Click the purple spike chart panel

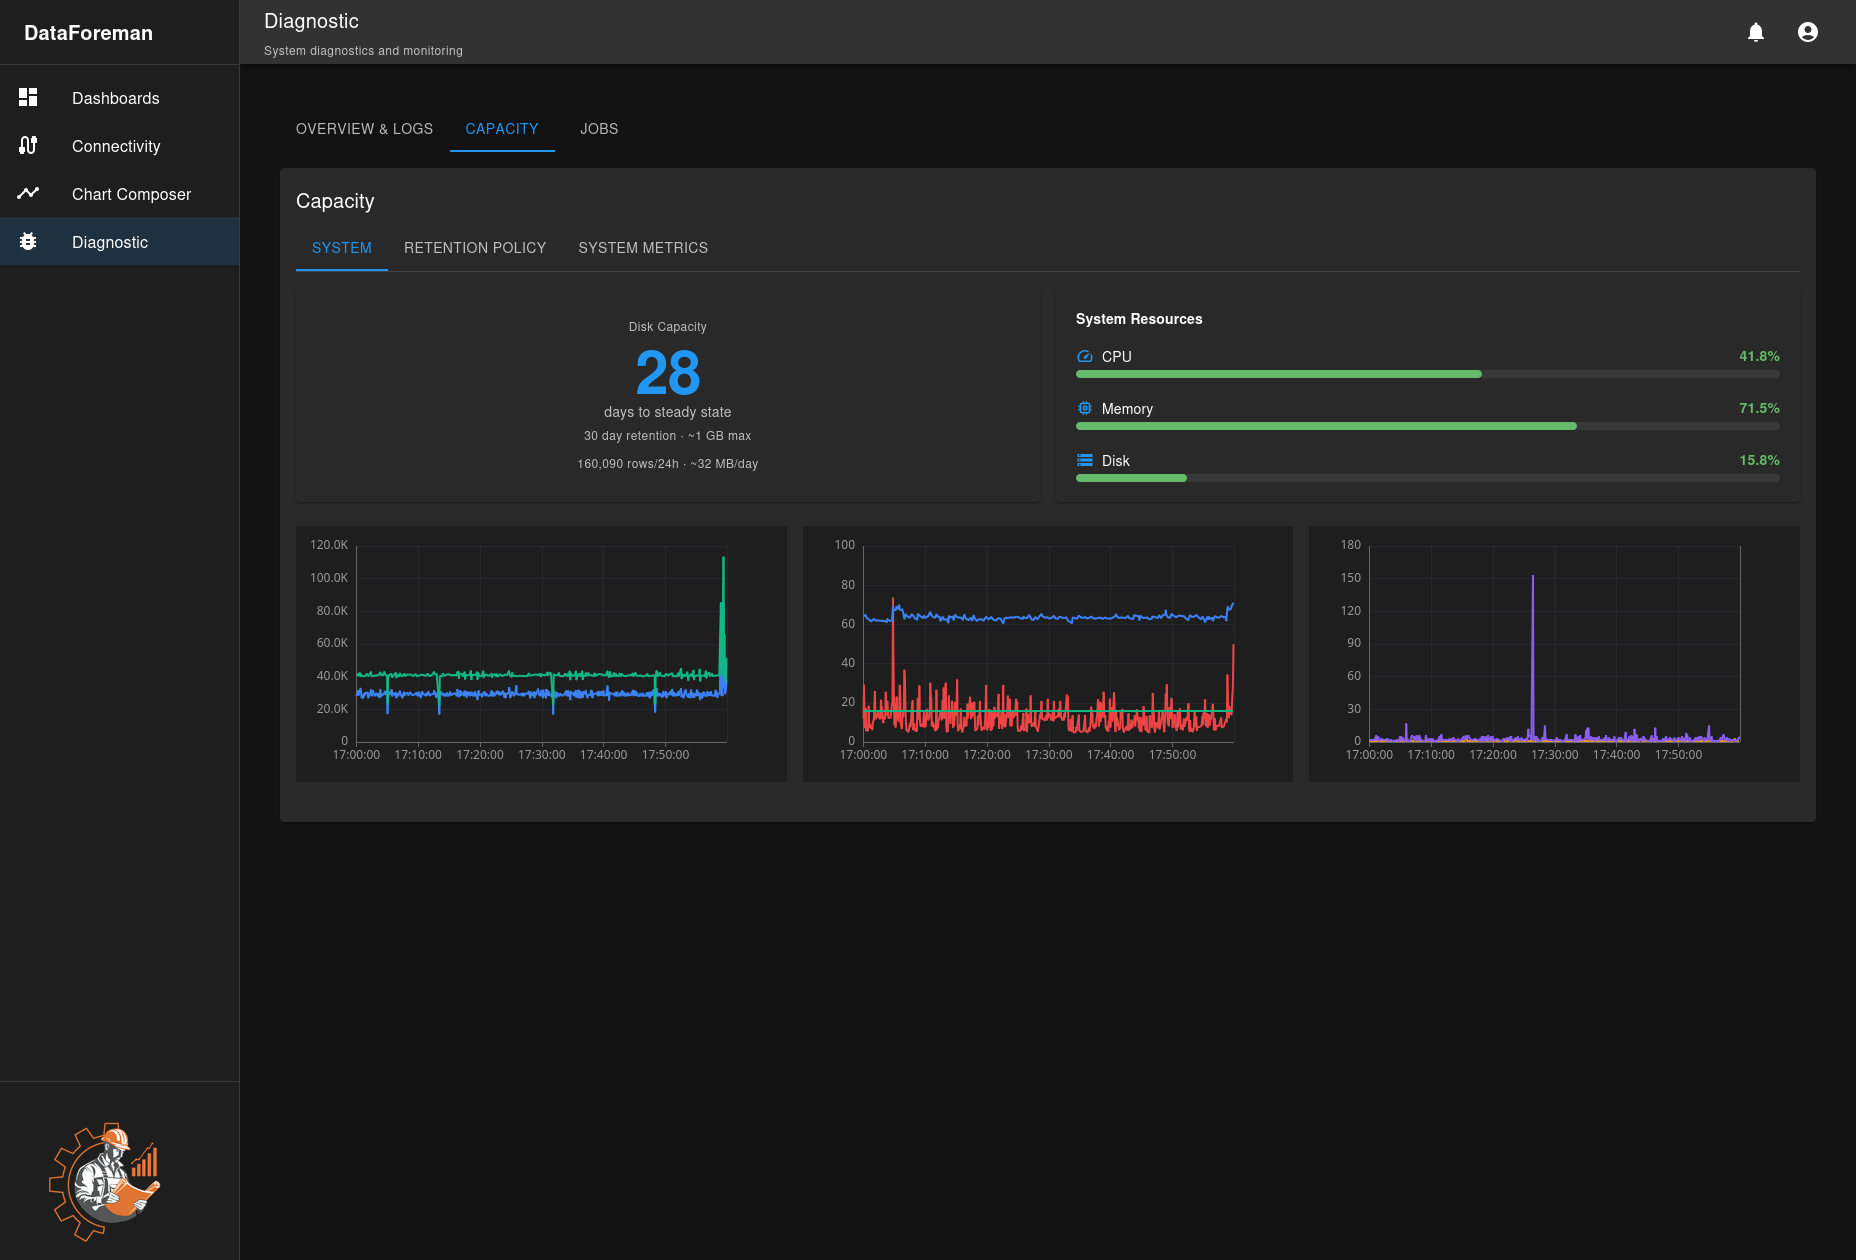click(1553, 653)
